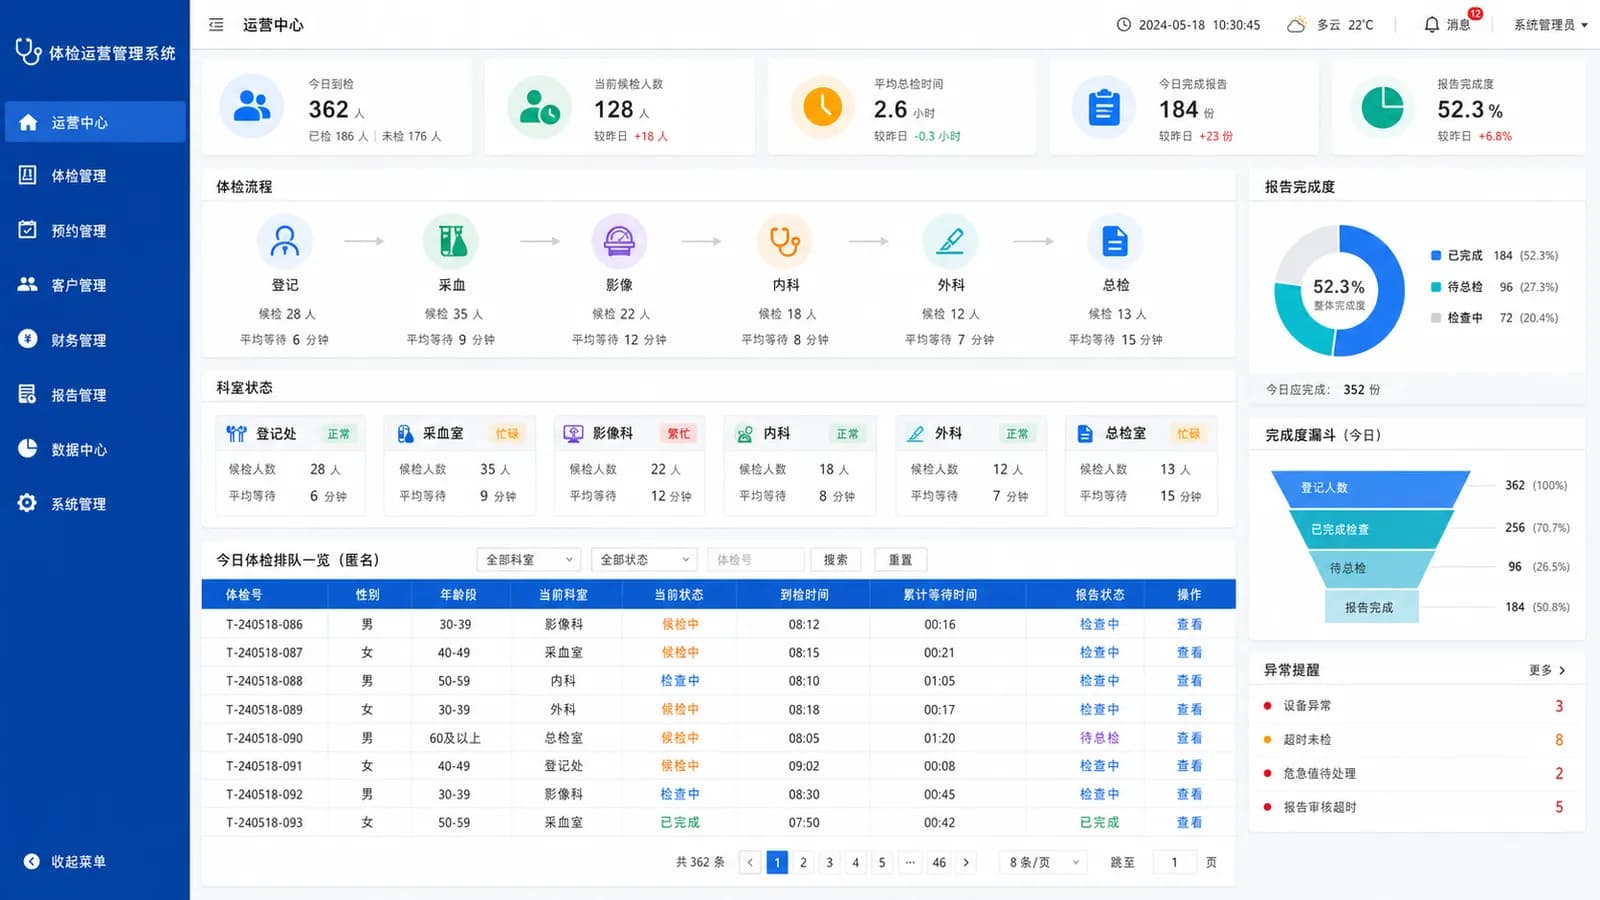Open the 全部科室 dropdown filter

[x=529, y=559]
